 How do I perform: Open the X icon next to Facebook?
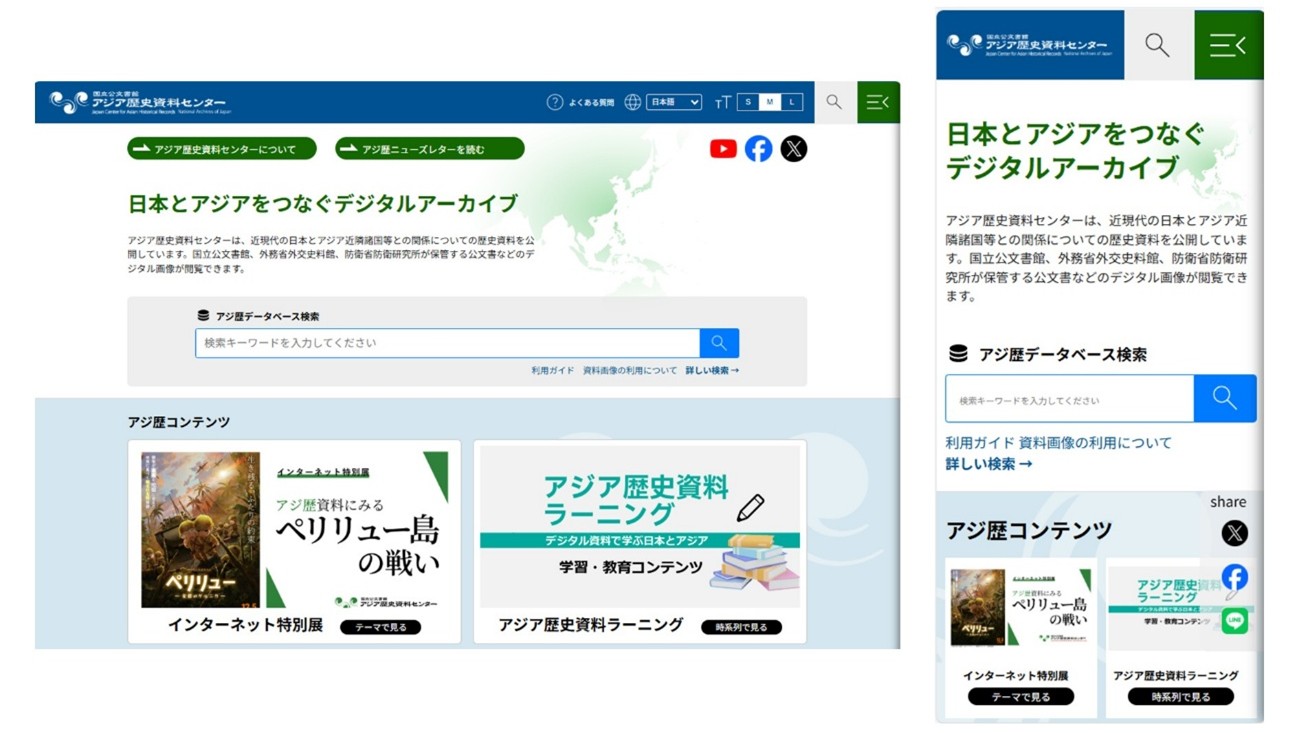pyautogui.click(x=793, y=149)
